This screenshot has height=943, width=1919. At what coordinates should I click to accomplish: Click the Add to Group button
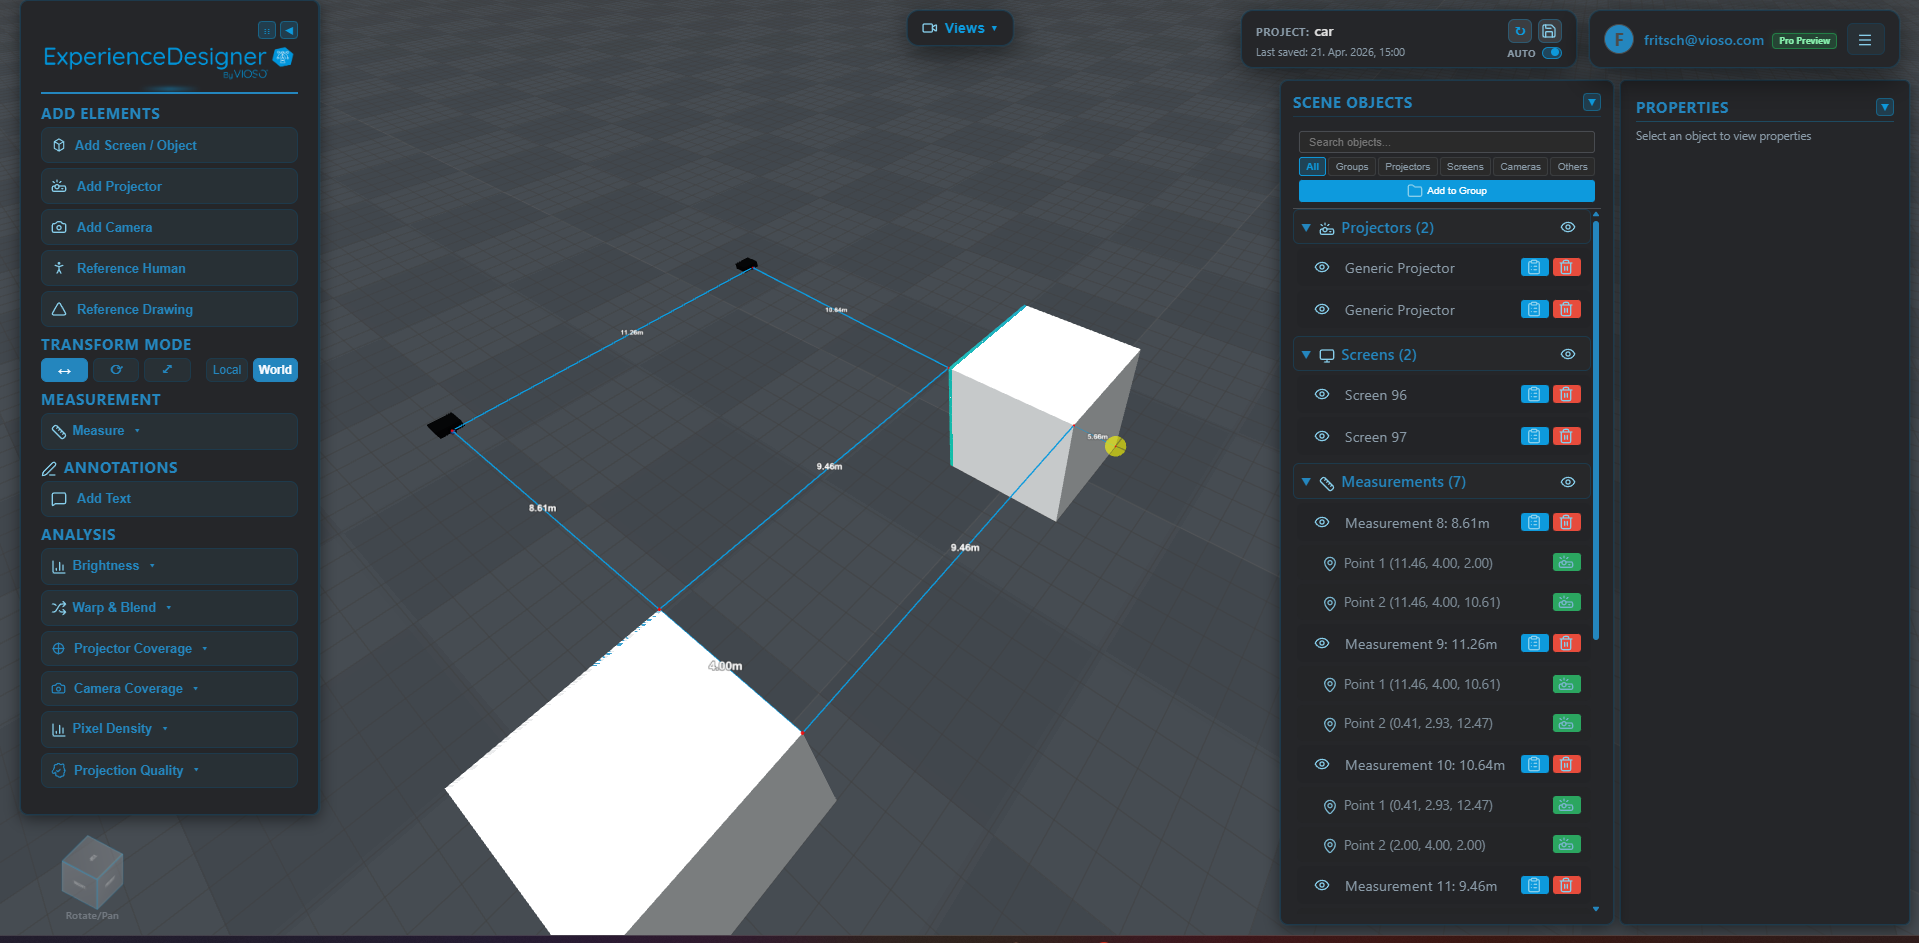coord(1446,190)
